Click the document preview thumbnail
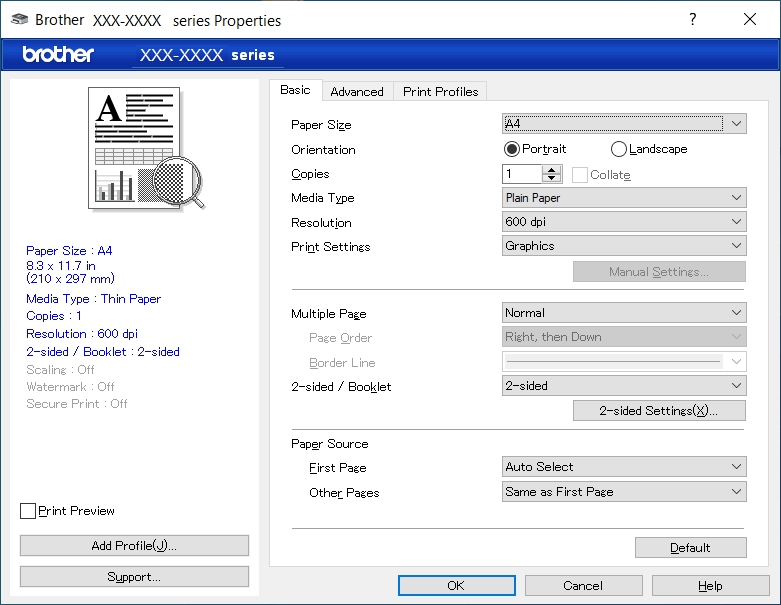This screenshot has width=781, height=605. (x=145, y=148)
